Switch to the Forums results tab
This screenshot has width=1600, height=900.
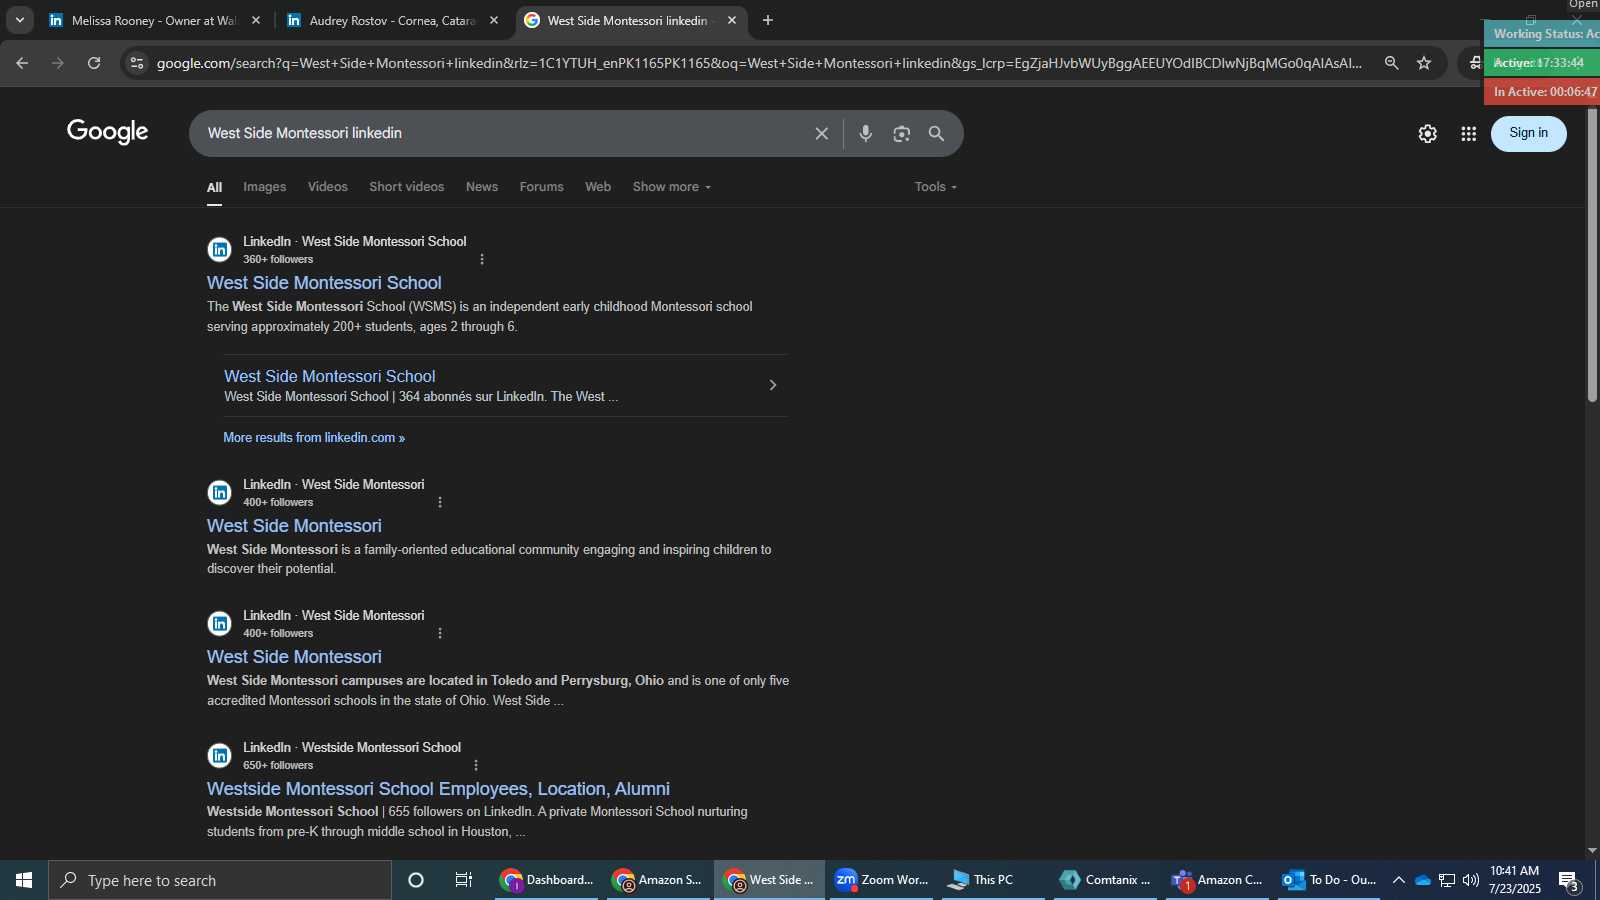coord(542,187)
